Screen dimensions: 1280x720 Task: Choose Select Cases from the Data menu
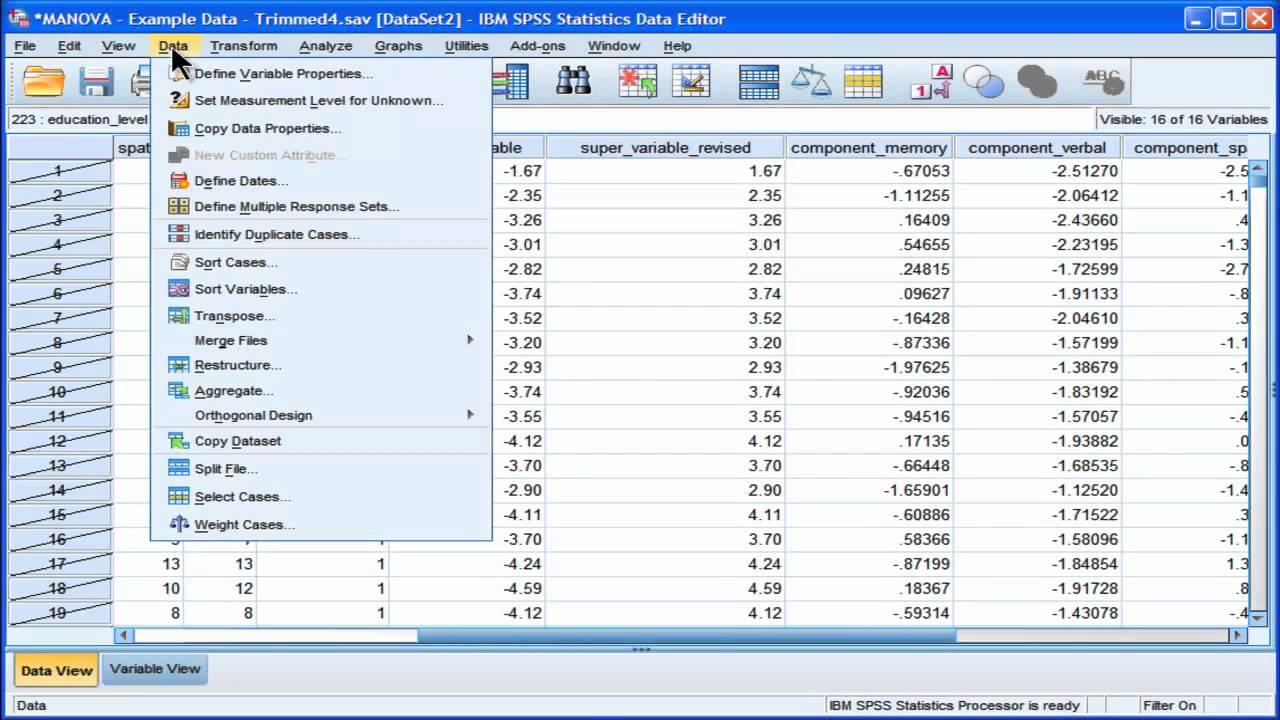tap(242, 497)
